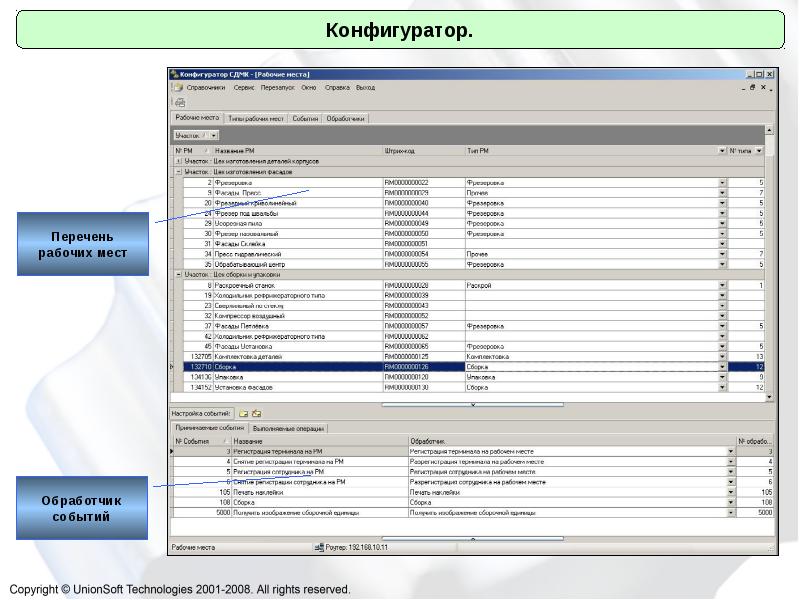800x600 pixels.
Task: Open the Сервис menu
Action: 243,88
